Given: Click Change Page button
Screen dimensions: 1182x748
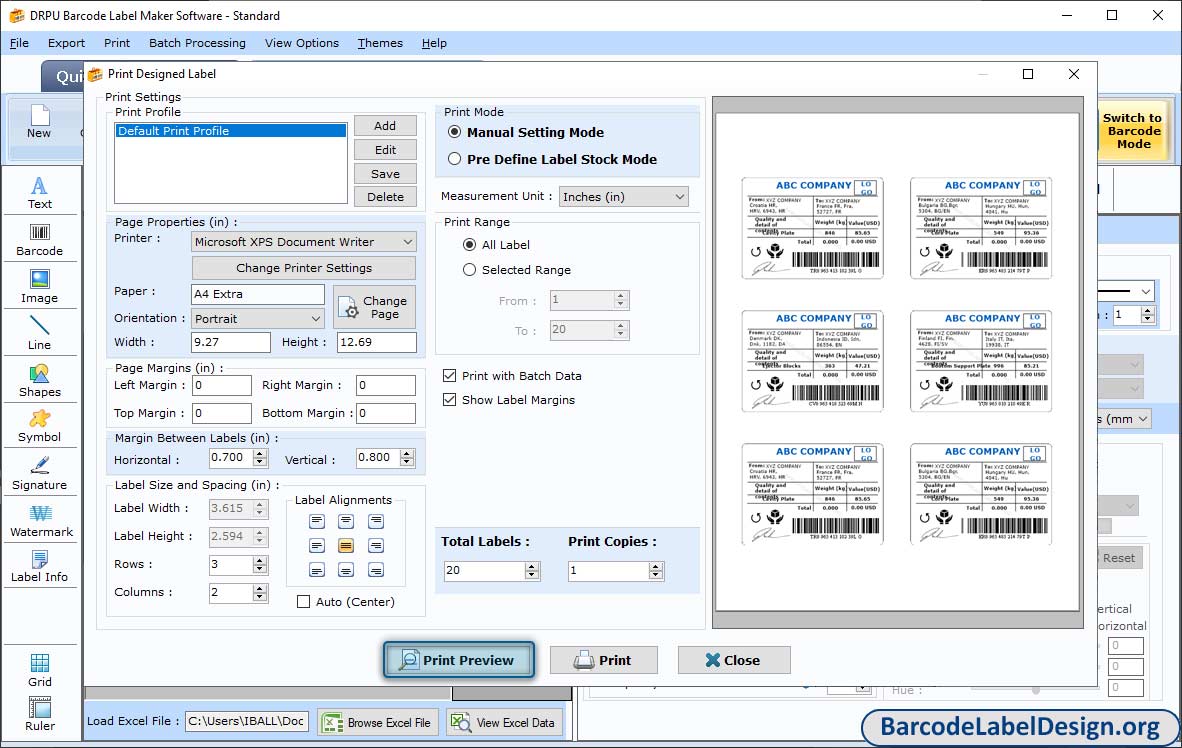Looking at the screenshot, I should [x=374, y=307].
